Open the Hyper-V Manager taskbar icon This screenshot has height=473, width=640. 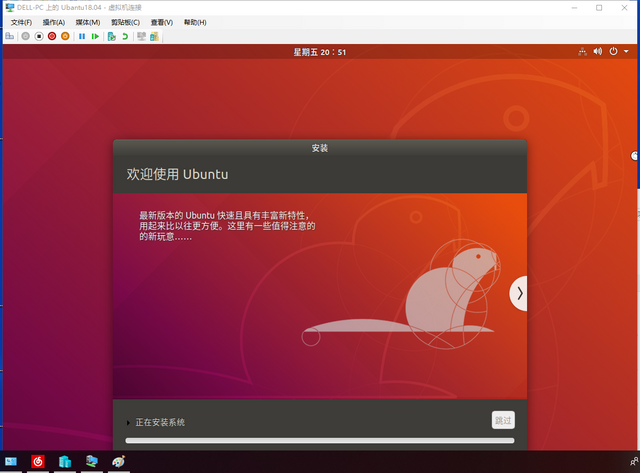click(x=65, y=462)
